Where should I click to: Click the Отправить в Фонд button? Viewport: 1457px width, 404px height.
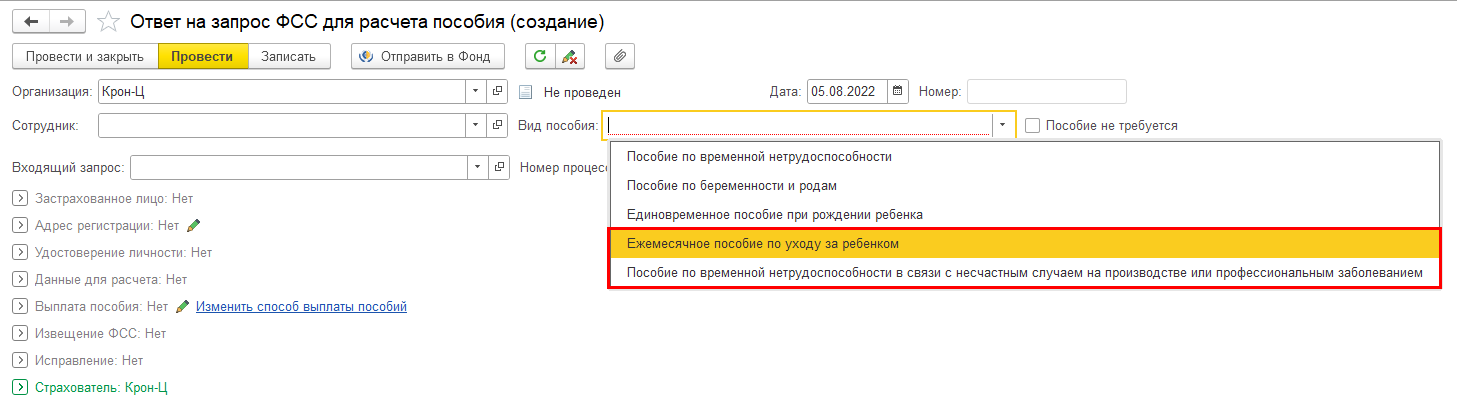[428, 57]
